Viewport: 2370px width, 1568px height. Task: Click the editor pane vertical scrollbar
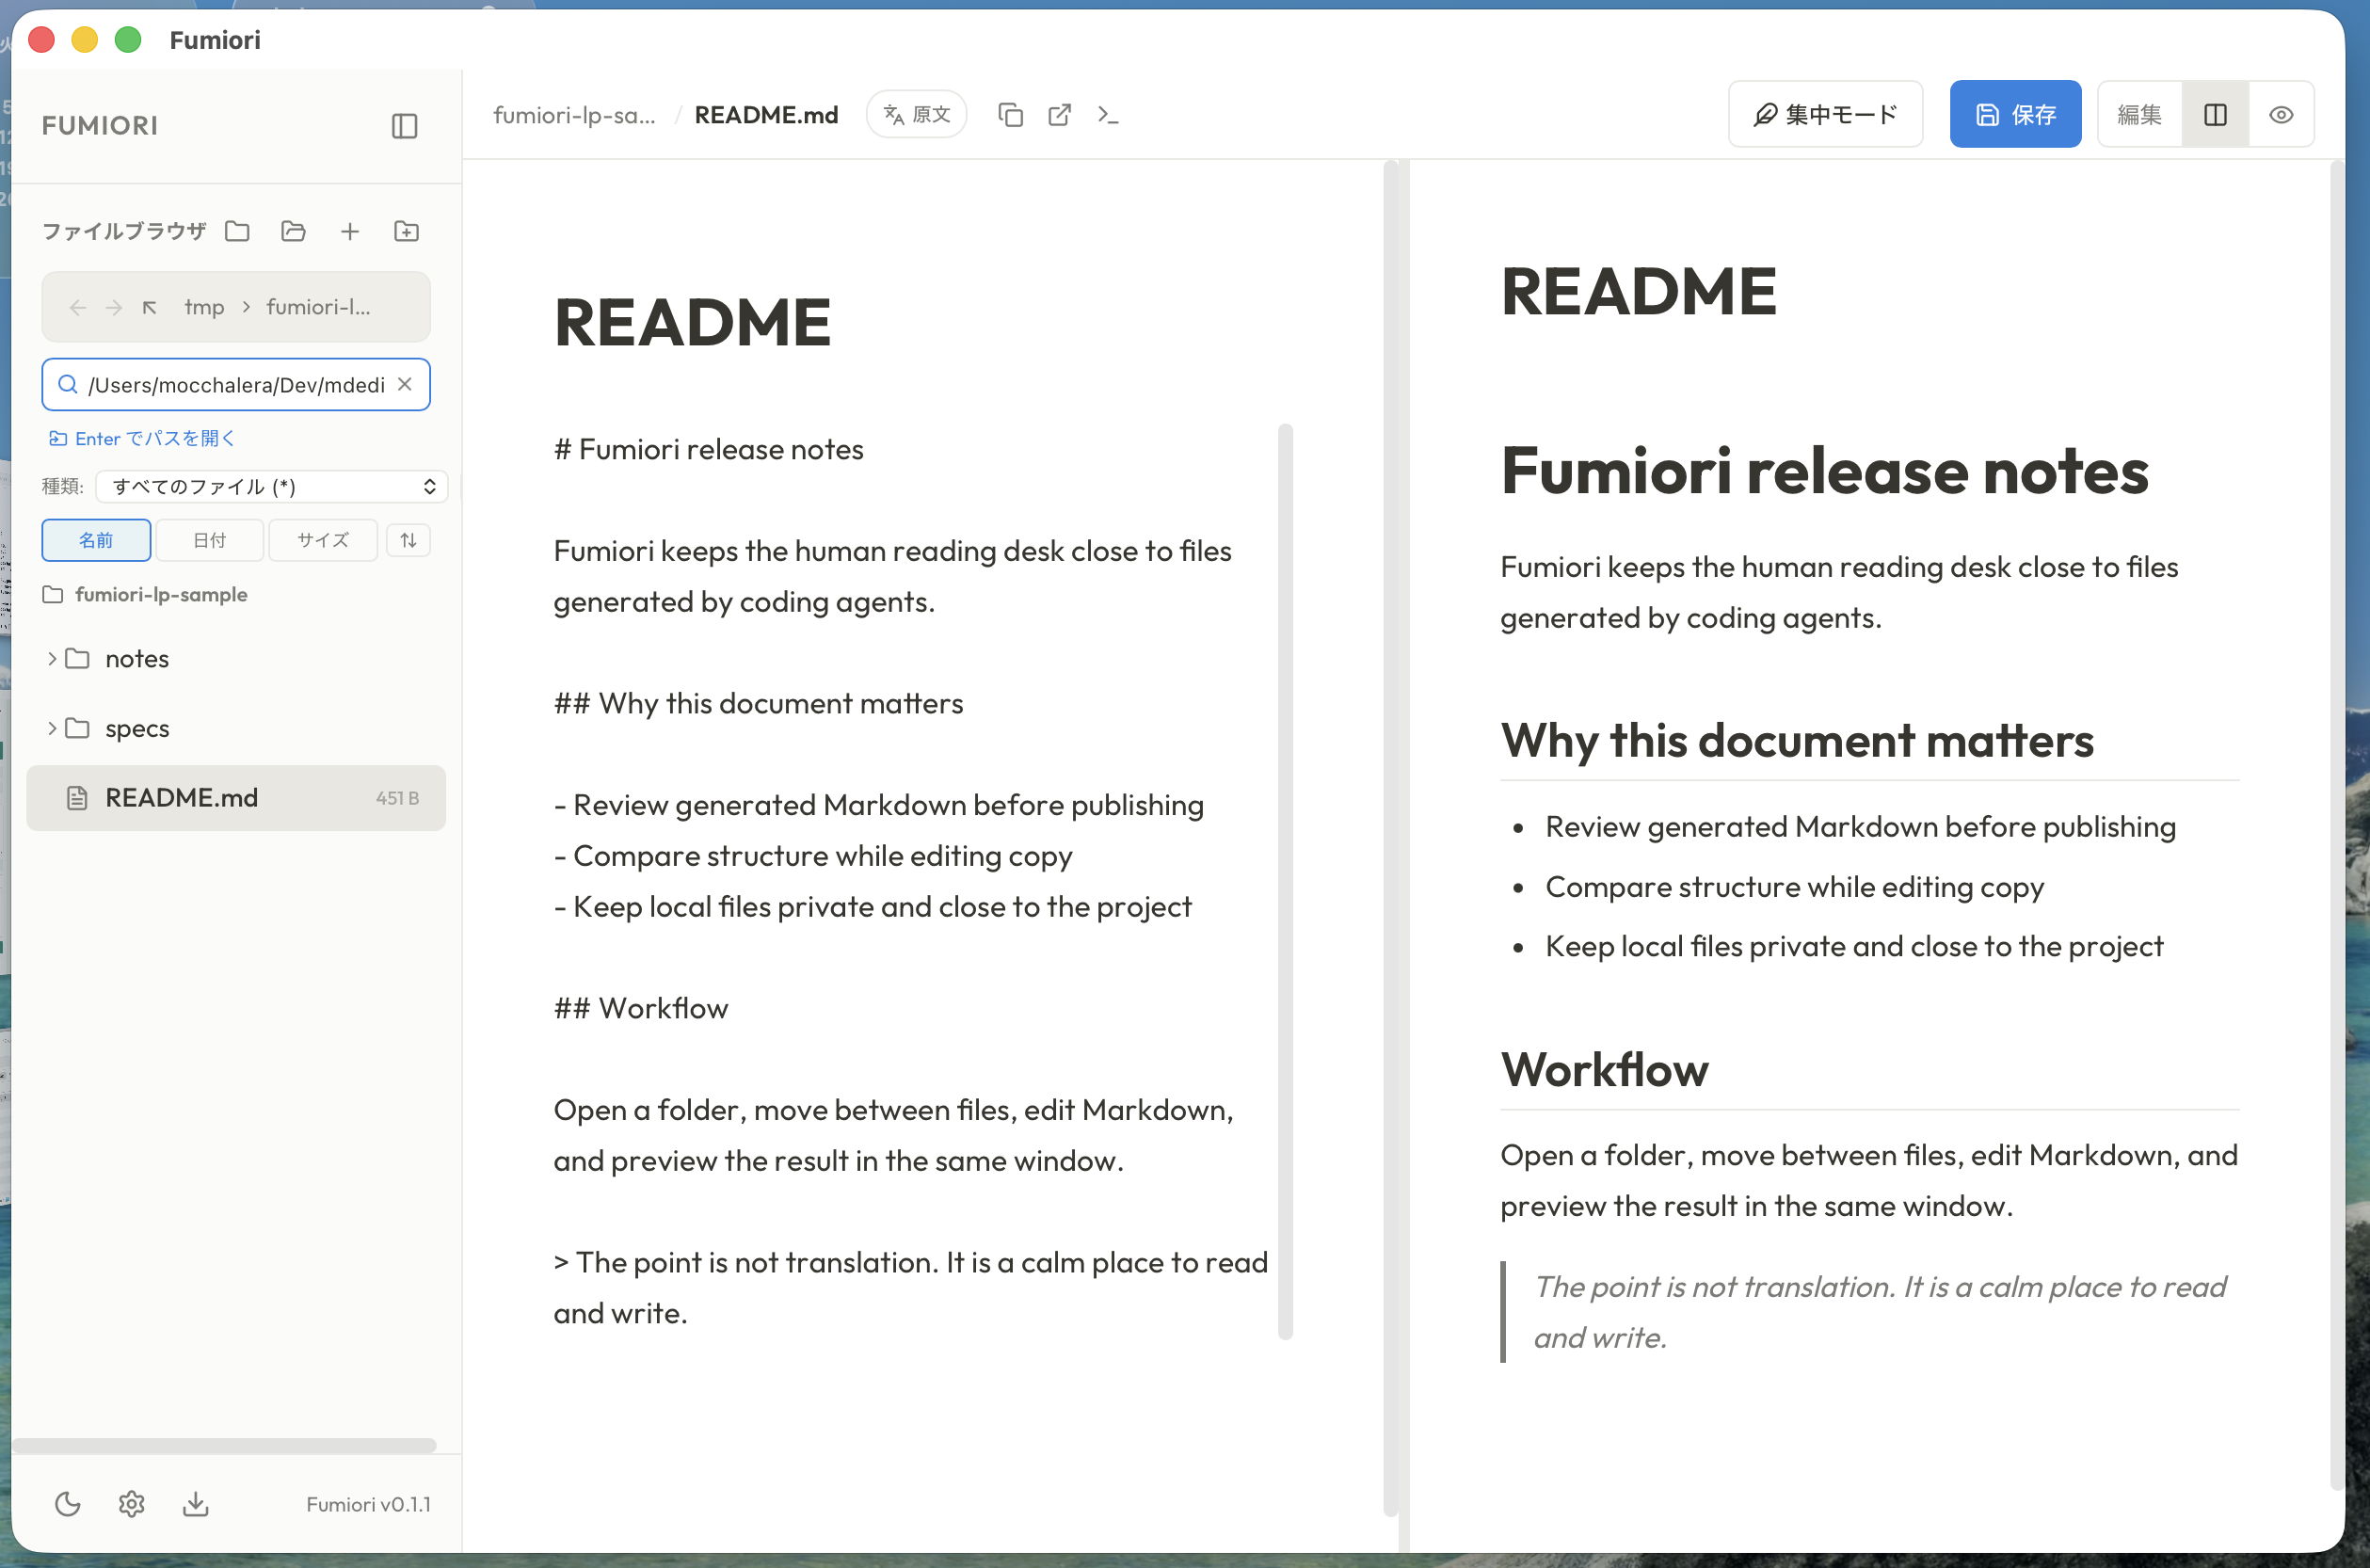tap(1391, 838)
